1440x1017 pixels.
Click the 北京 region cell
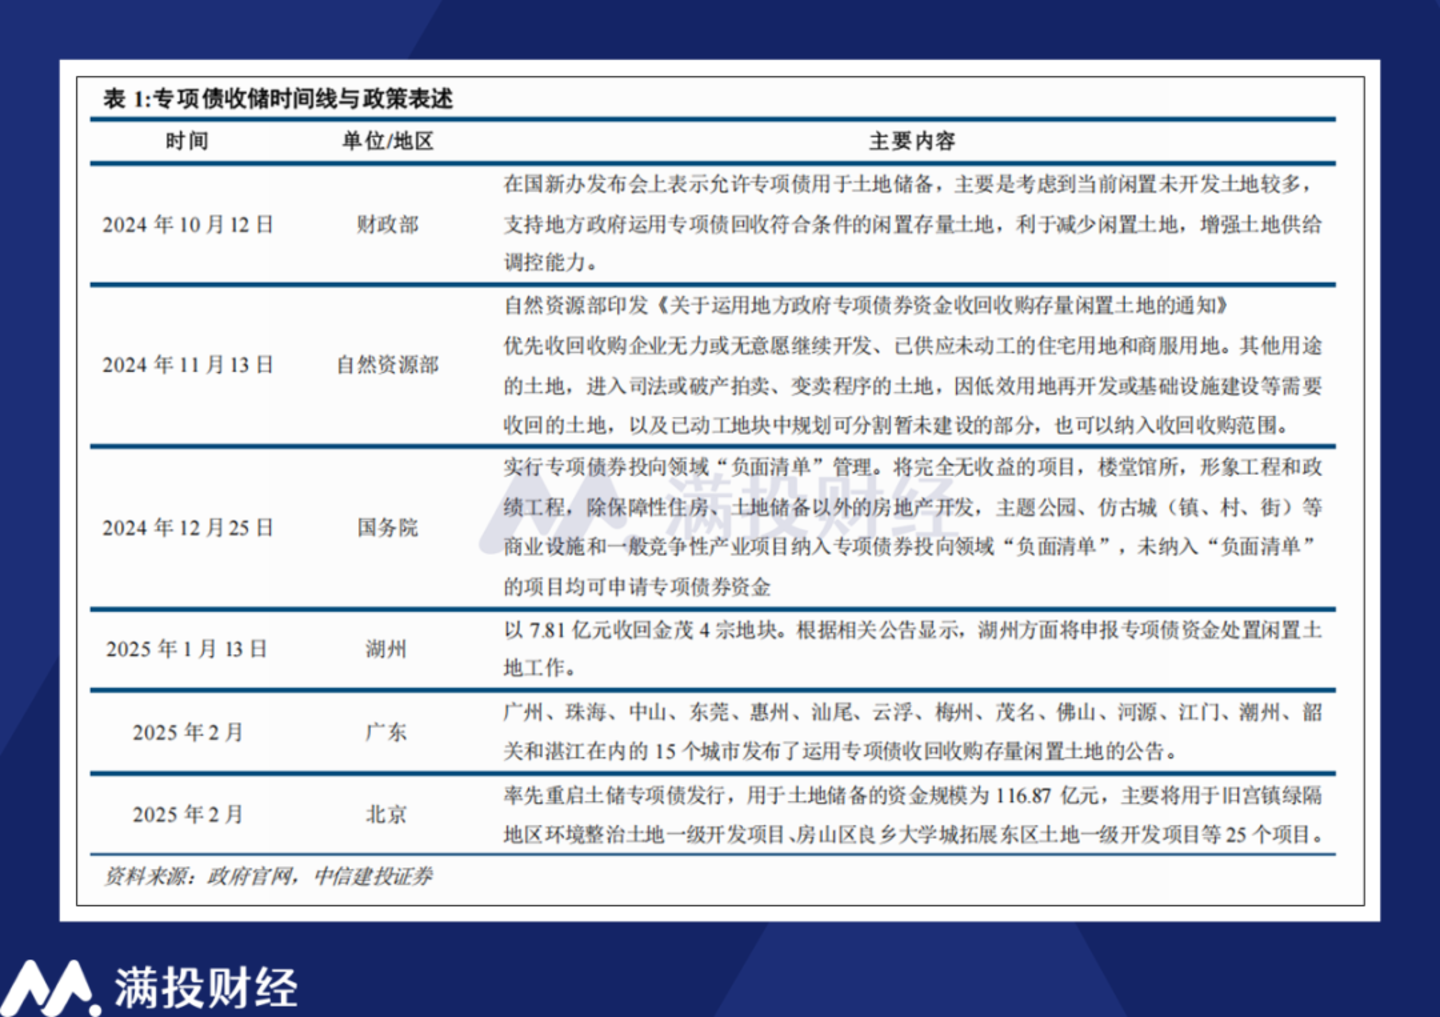[x=387, y=814]
